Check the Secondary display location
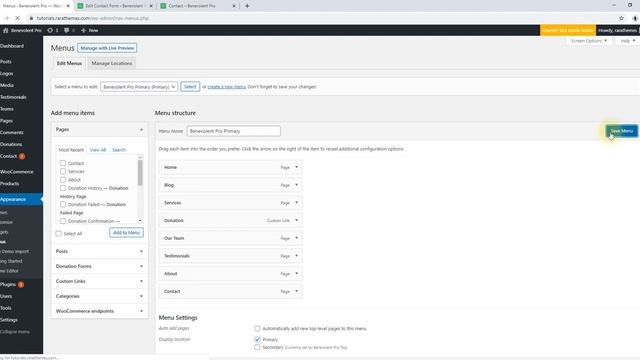This screenshot has width=640, height=360. 257,347
